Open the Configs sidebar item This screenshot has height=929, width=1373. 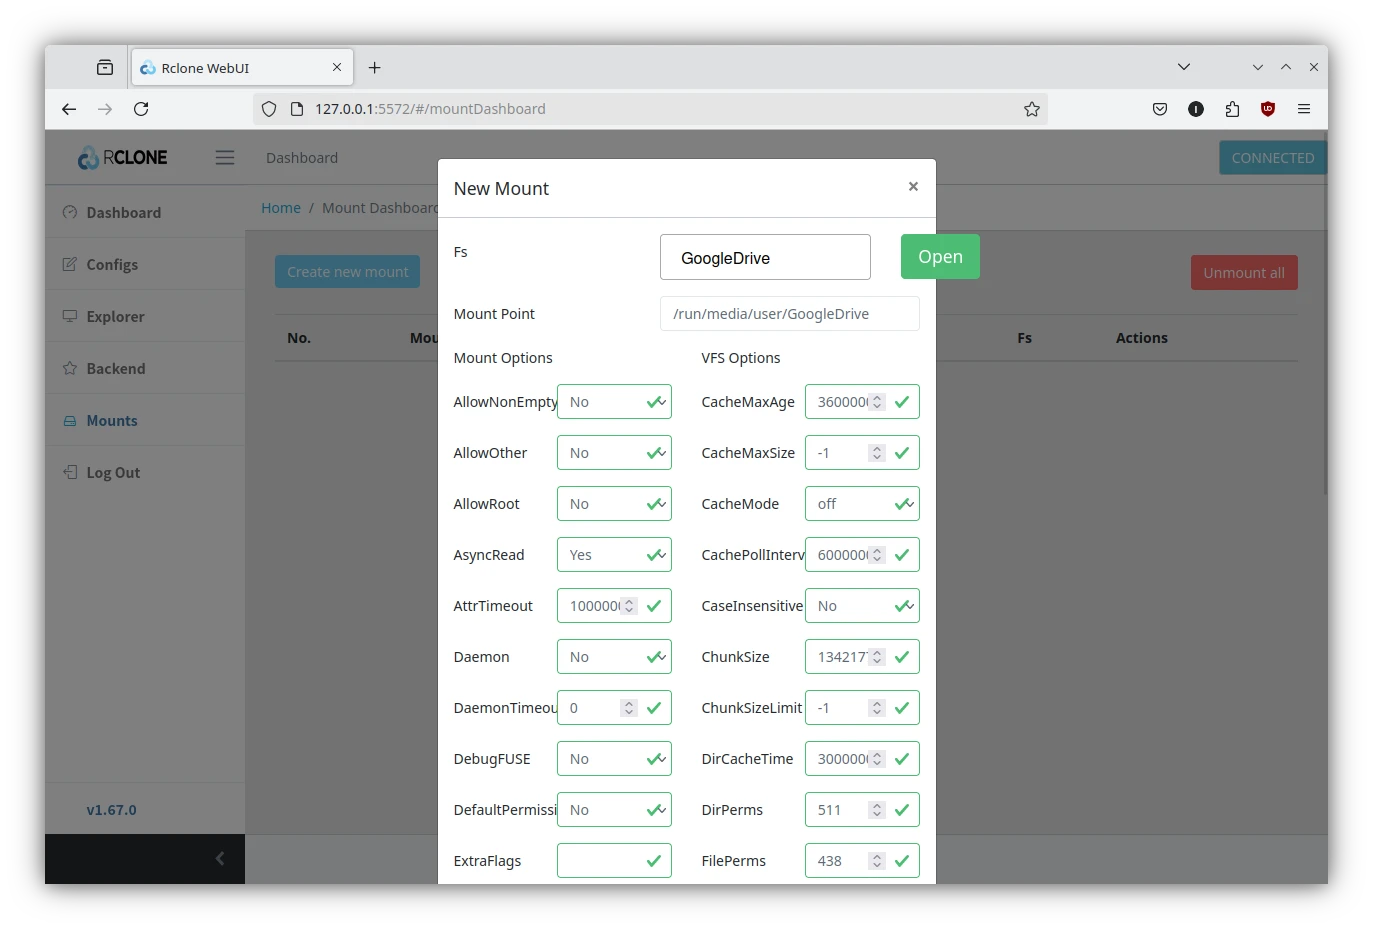click(112, 265)
